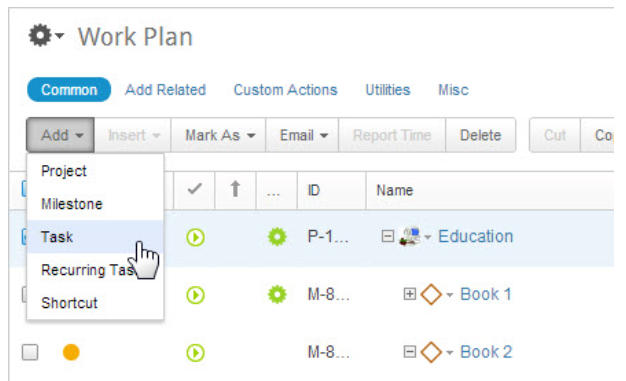Open the Mark As dropdown

click(x=218, y=135)
